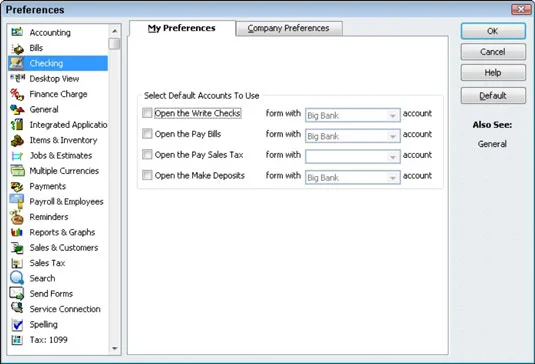The image size is (535, 364).
Task: Click the Tax: 1099 icon
Action: [x=17, y=340]
